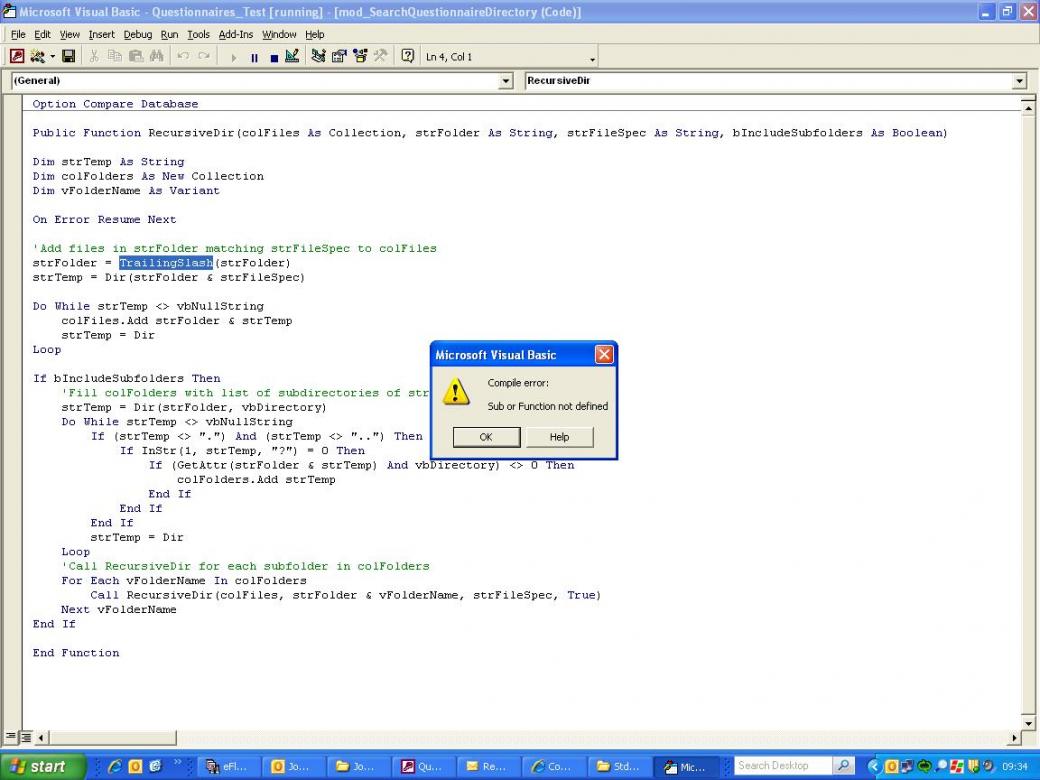Click the Cut scissors icon
This screenshot has height=780, width=1040.
(94, 56)
